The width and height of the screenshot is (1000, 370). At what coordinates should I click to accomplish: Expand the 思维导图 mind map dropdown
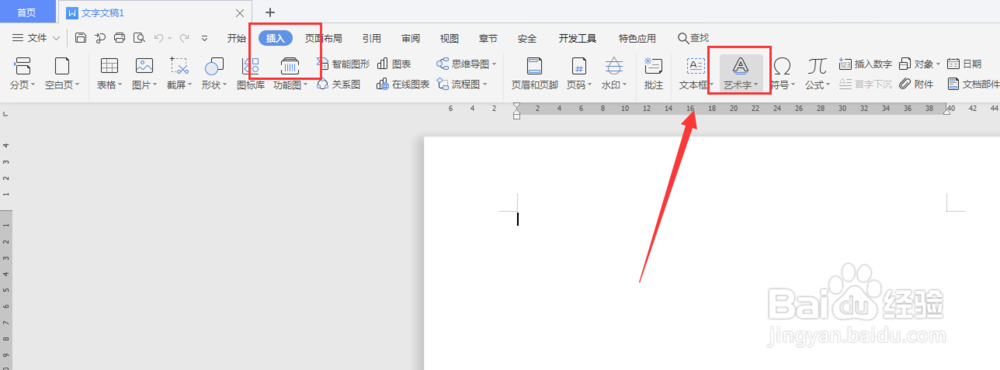(x=494, y=64)
